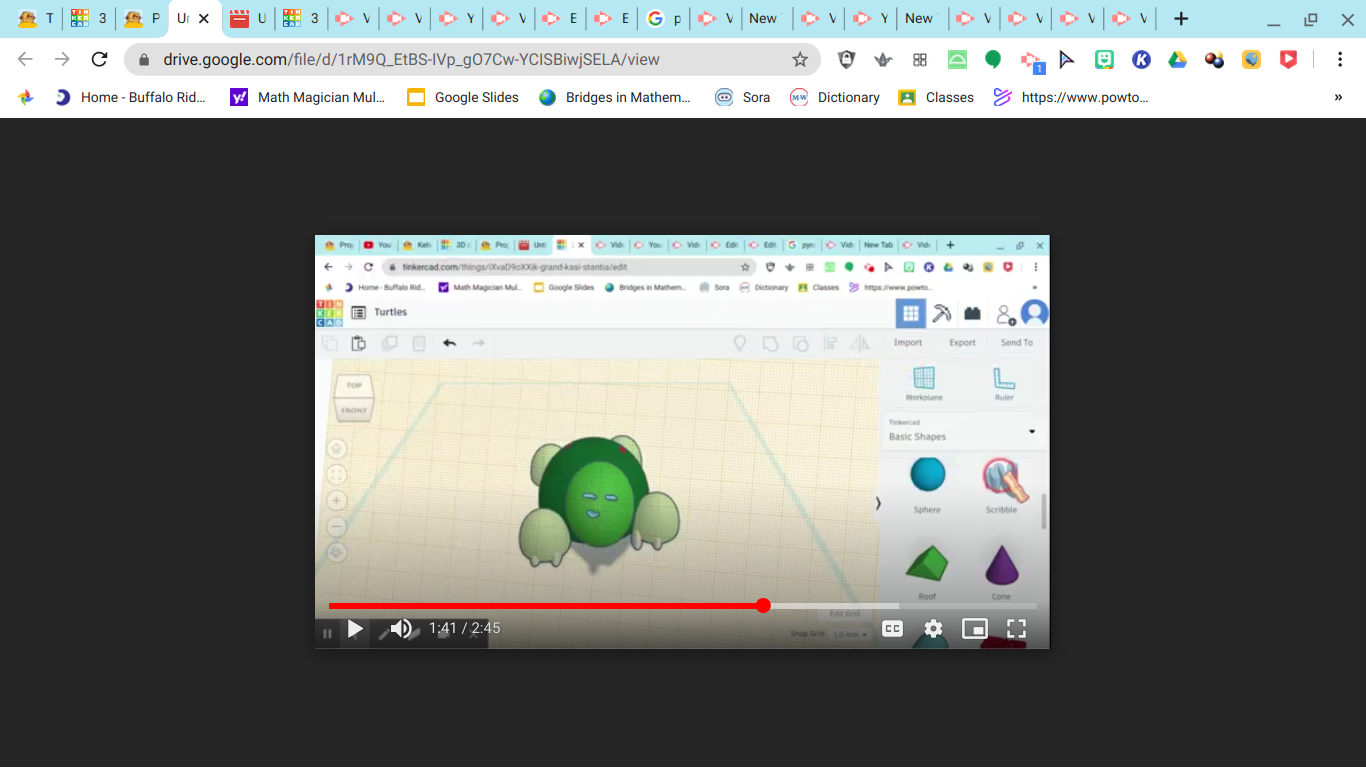Screen dimensions: 1366x768
Task: Open the light-green arch extension icon
Action: (957, 59)
